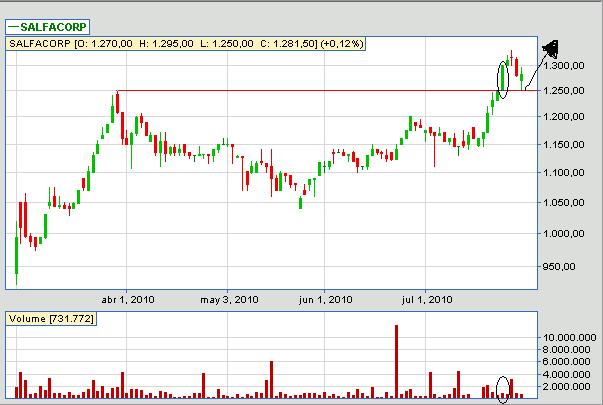This screenshot has height=405, width=603.
Task: Click the 1.050,00 price axis label
Action: pyautogui.click(x=563, y=202)
